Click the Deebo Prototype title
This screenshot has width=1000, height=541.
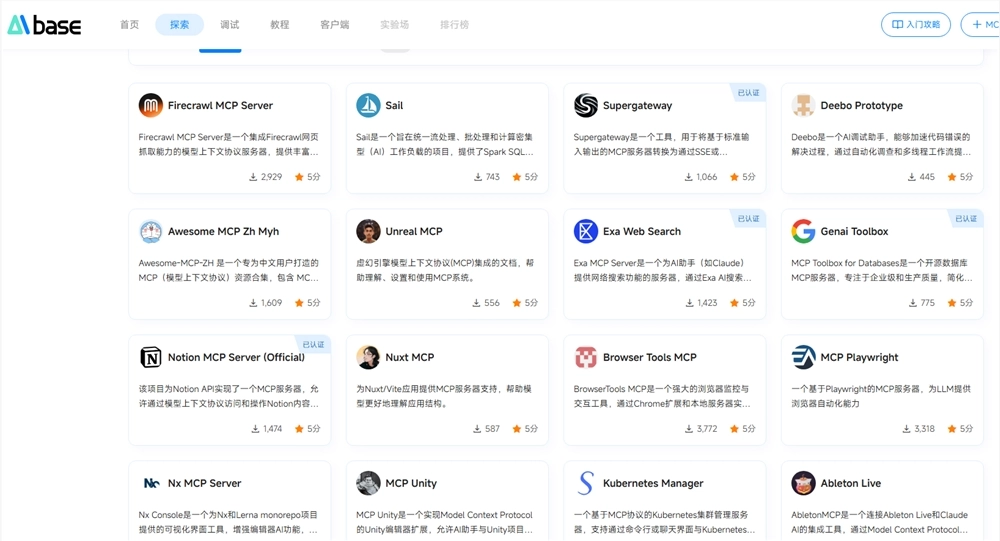[861, 105]
